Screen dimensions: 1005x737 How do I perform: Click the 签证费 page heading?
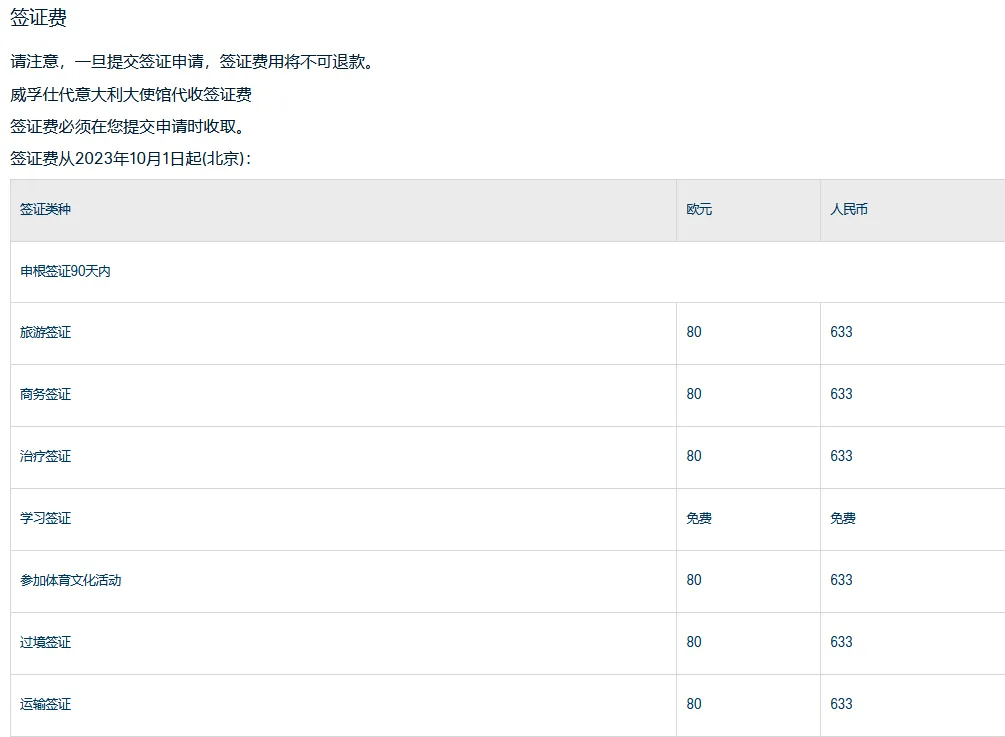38,18
